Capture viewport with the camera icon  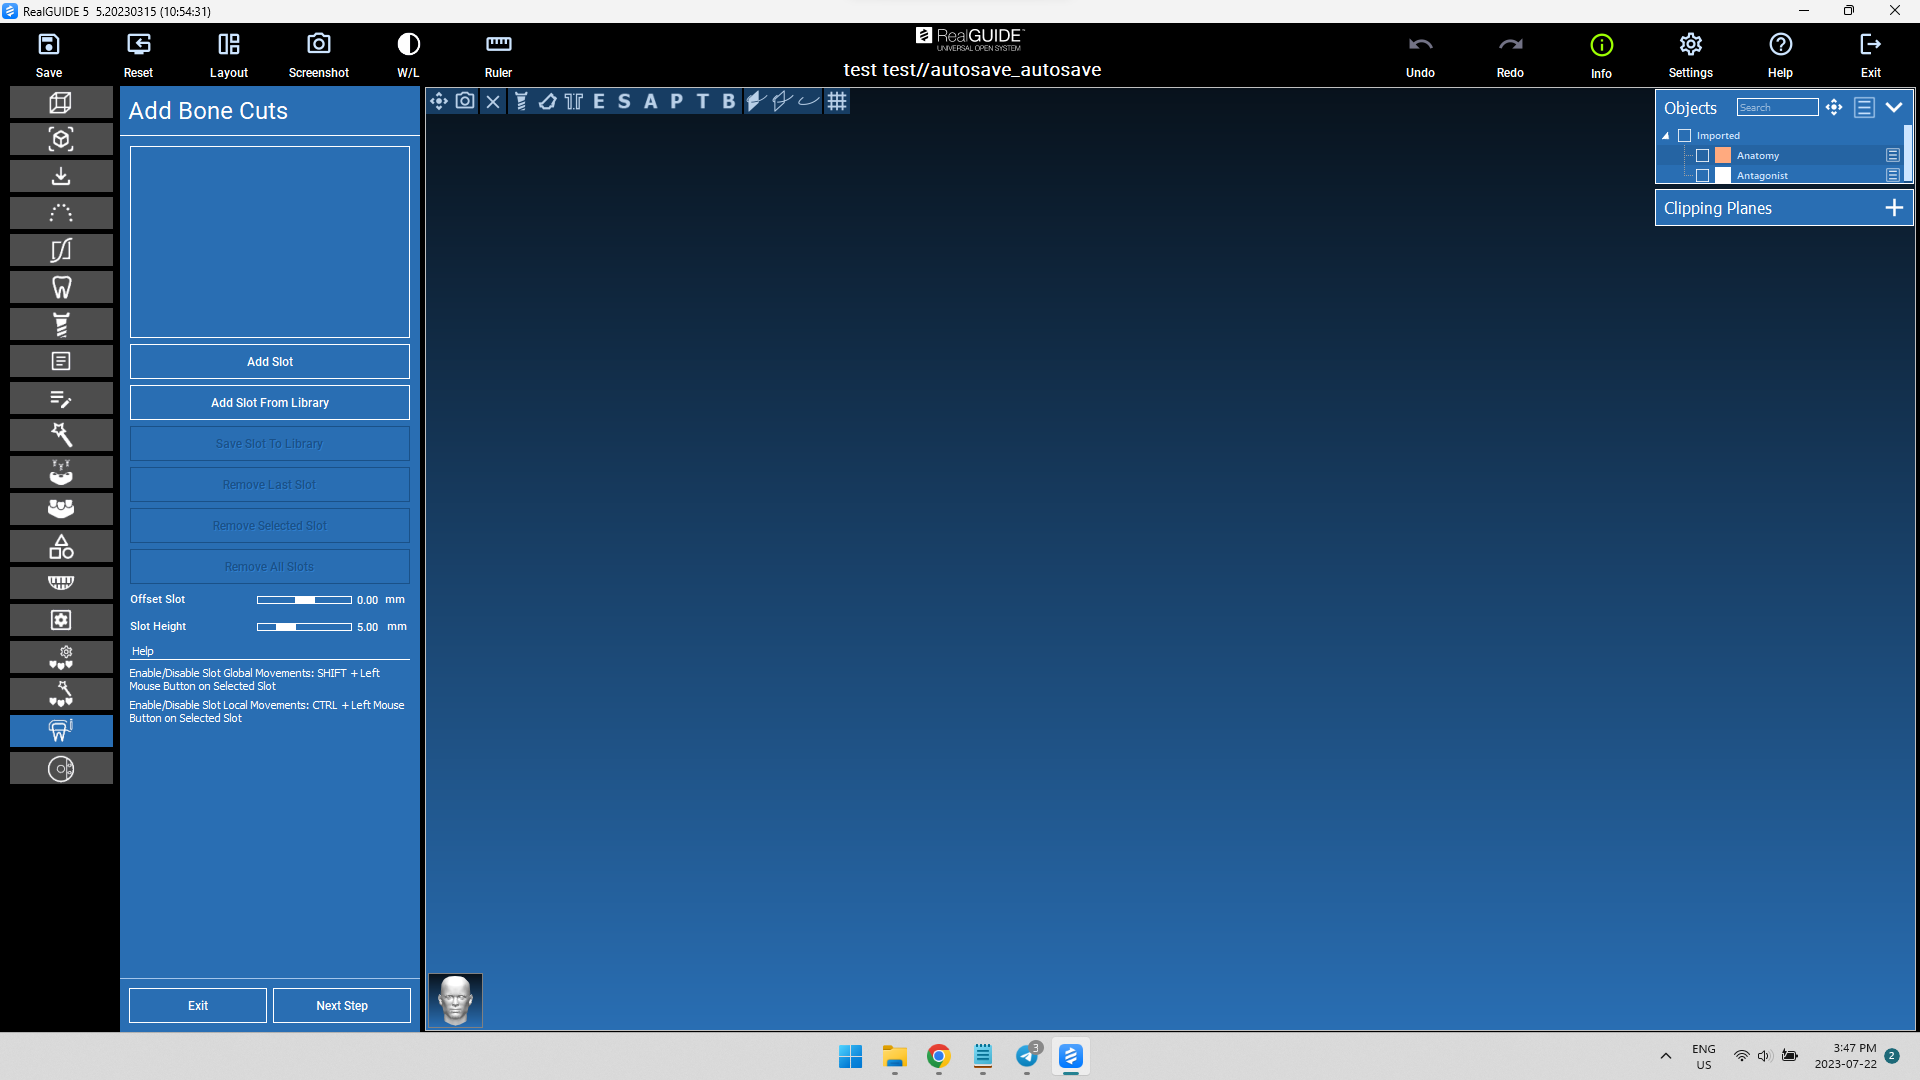tap(466, 101)
